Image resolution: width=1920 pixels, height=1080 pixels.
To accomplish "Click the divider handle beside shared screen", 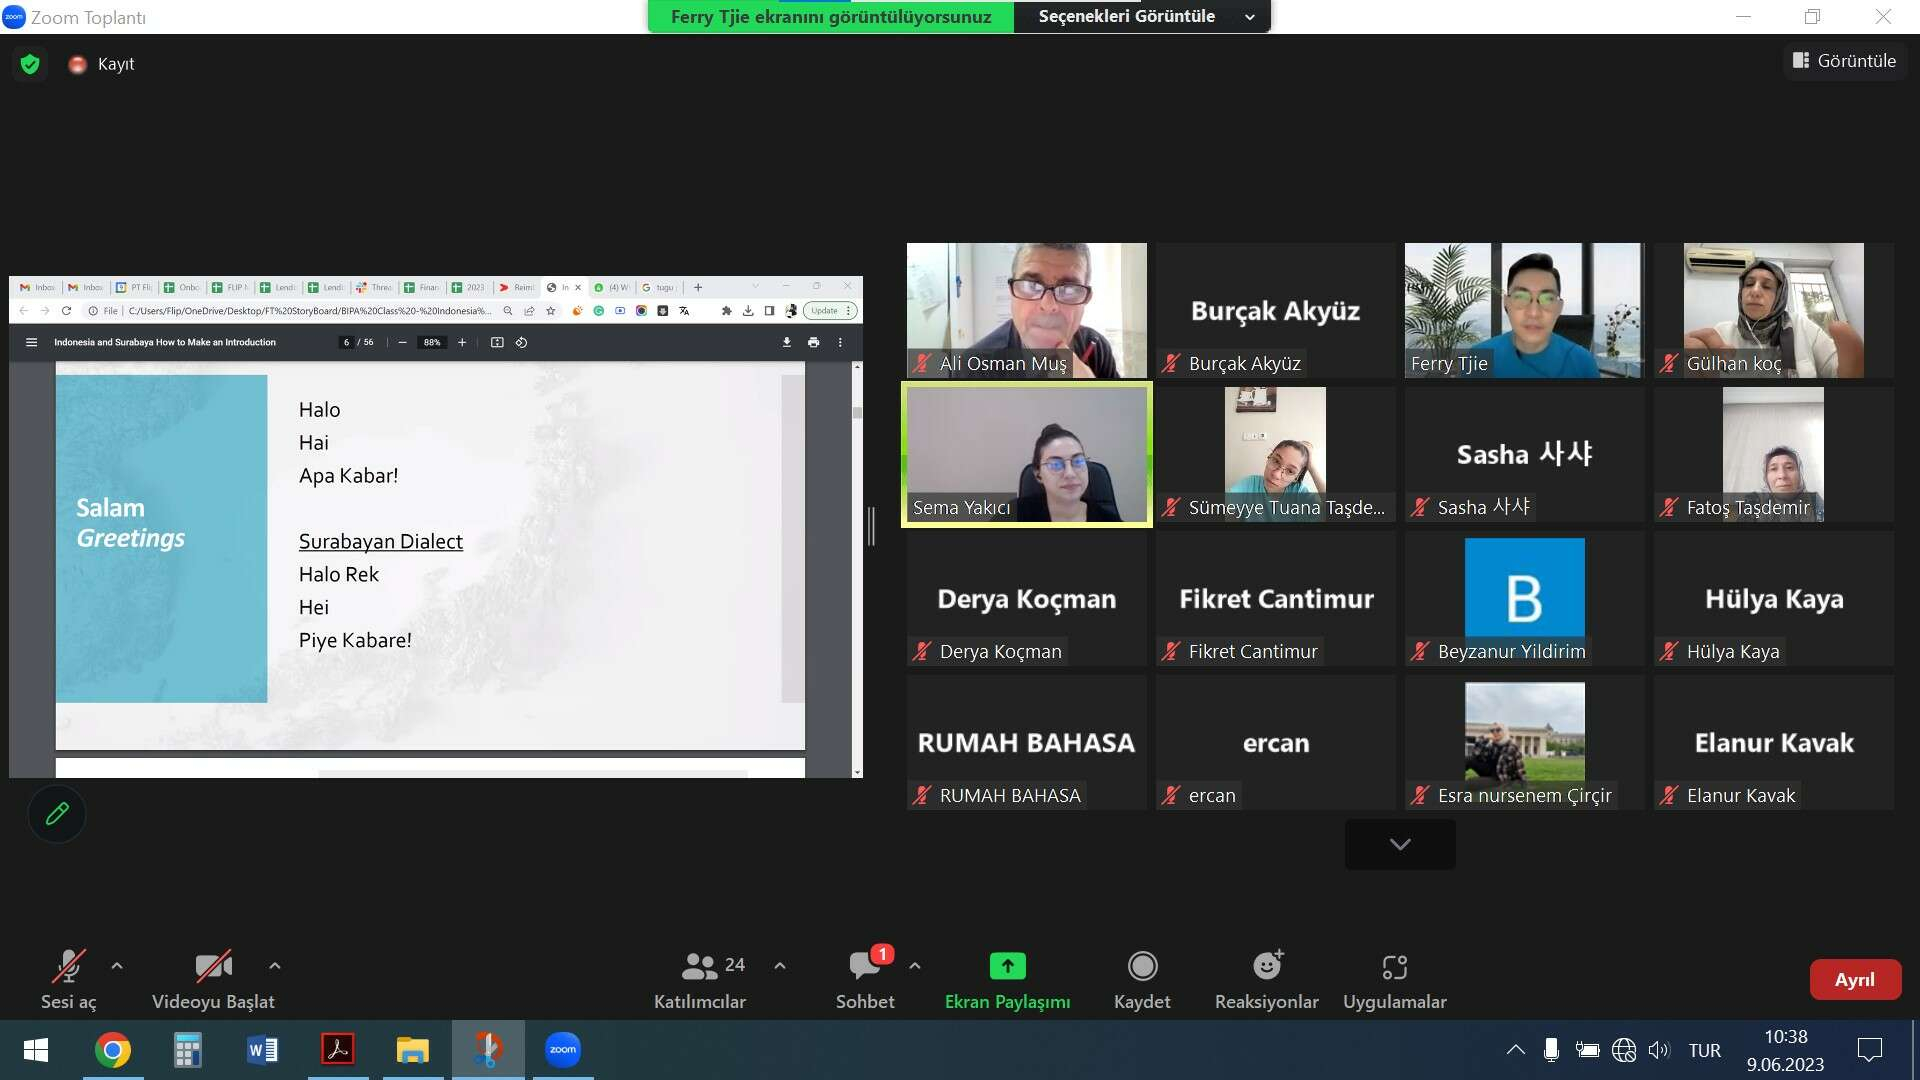I will (871, 526).
